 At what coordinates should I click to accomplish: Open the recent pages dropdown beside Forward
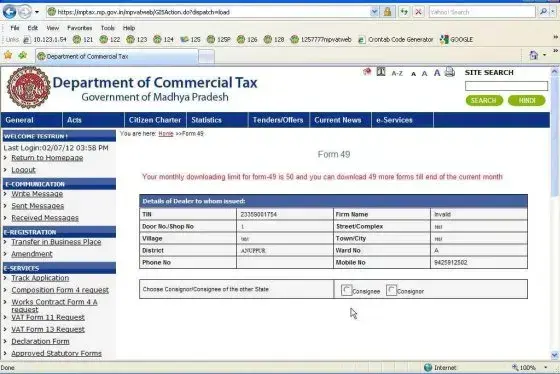pyautogui.click(x=37, y=12)
